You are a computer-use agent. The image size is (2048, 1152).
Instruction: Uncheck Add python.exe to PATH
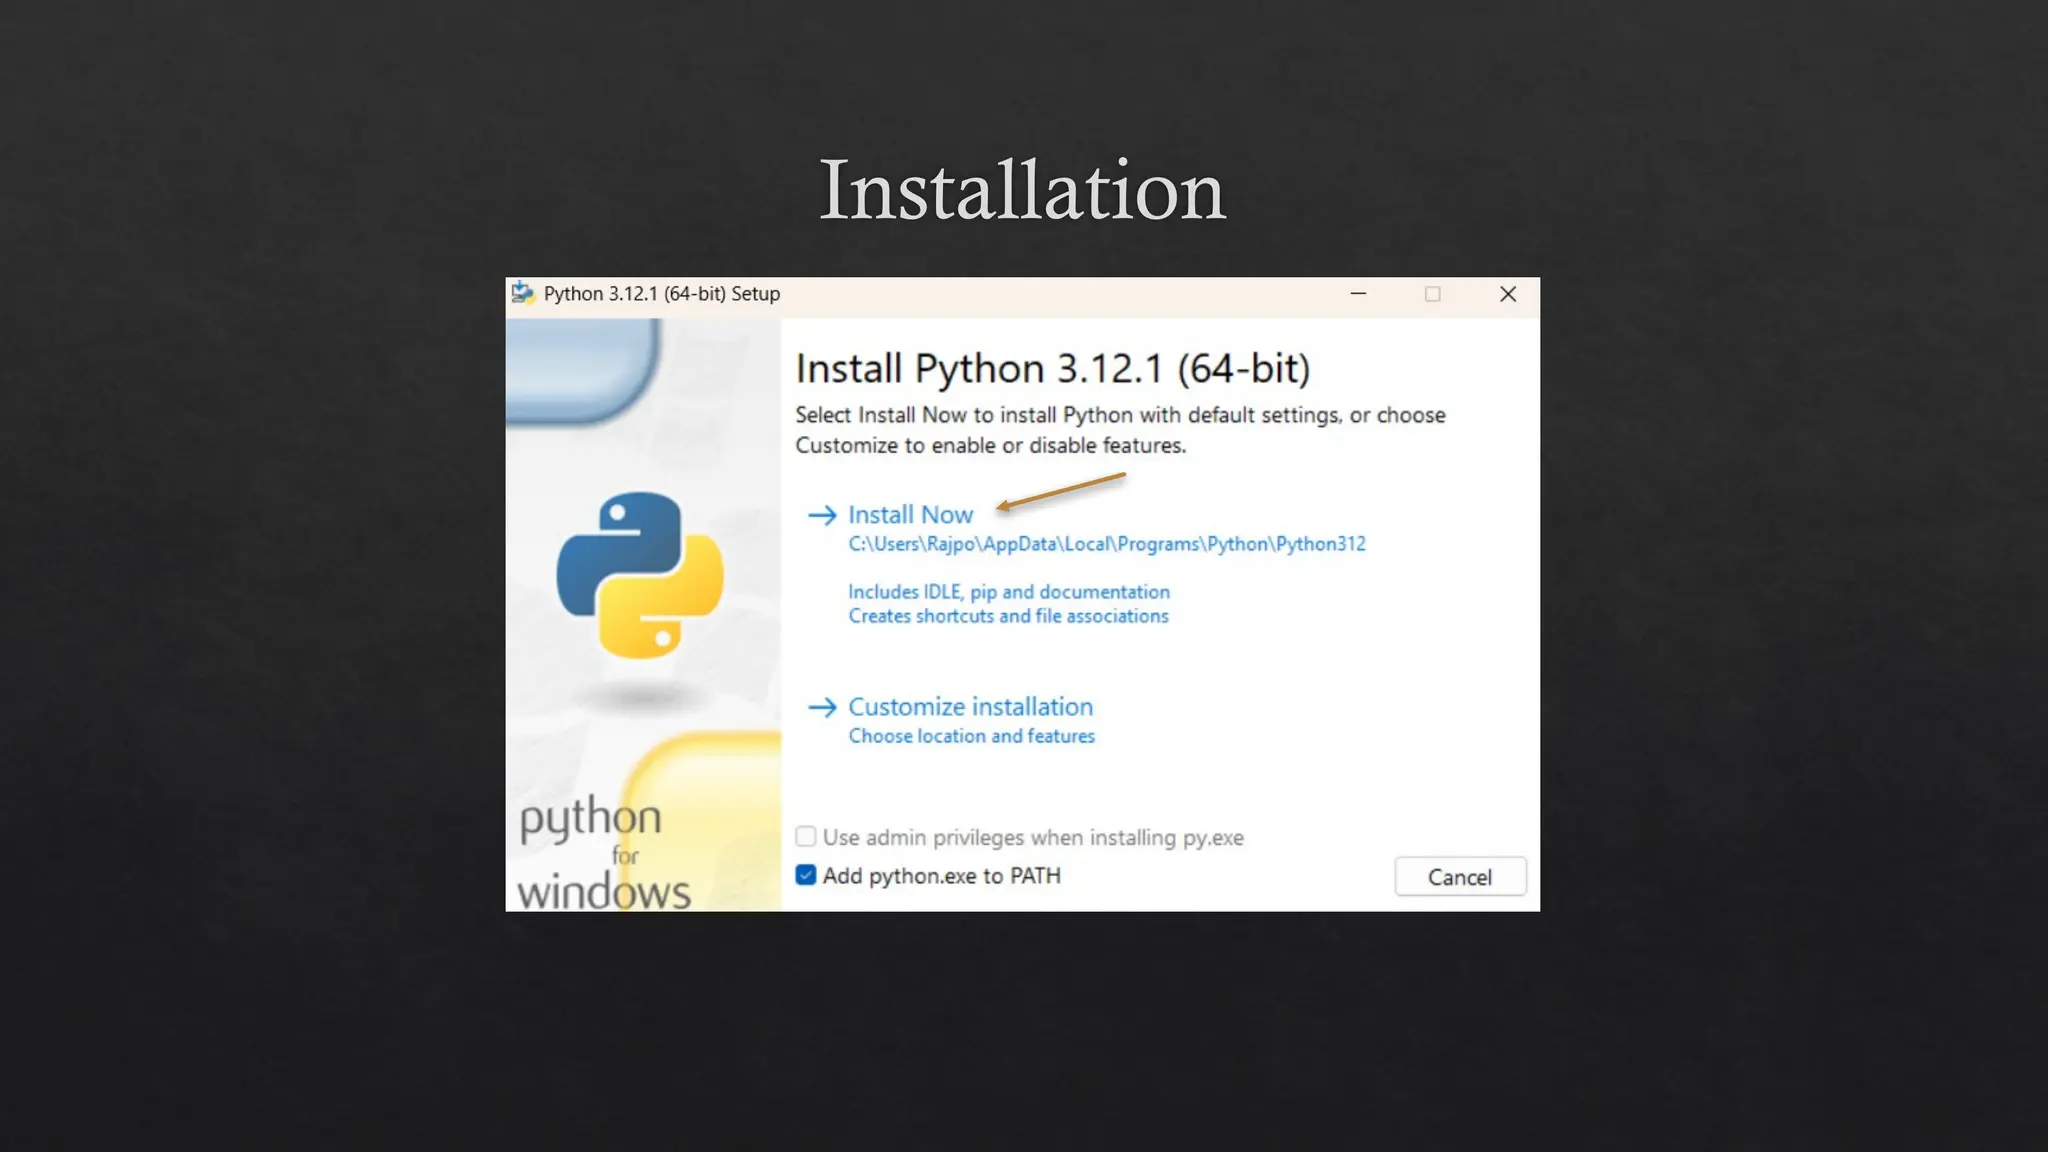(x=806, y=875)
